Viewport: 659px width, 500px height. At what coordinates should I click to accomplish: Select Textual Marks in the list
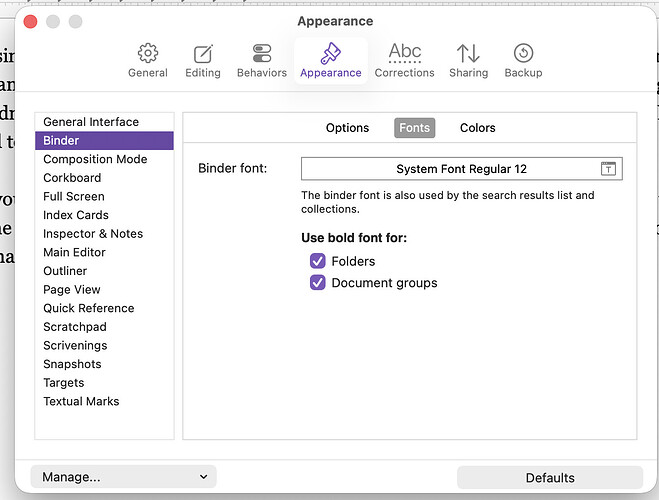point(104,401)
